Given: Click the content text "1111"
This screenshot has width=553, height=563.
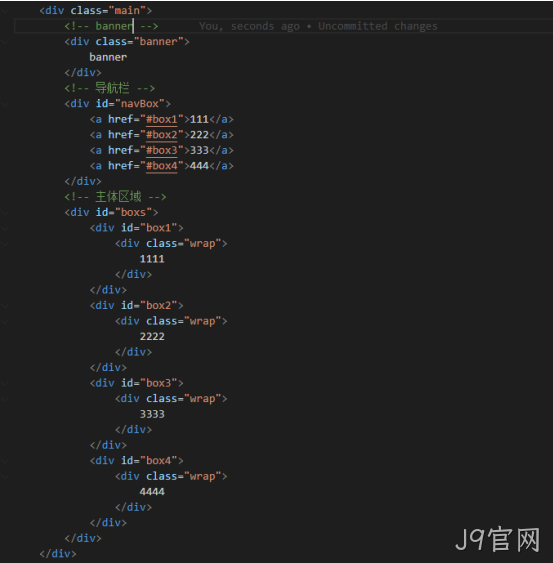Looking at the screenshot, I should coord(152,259).
